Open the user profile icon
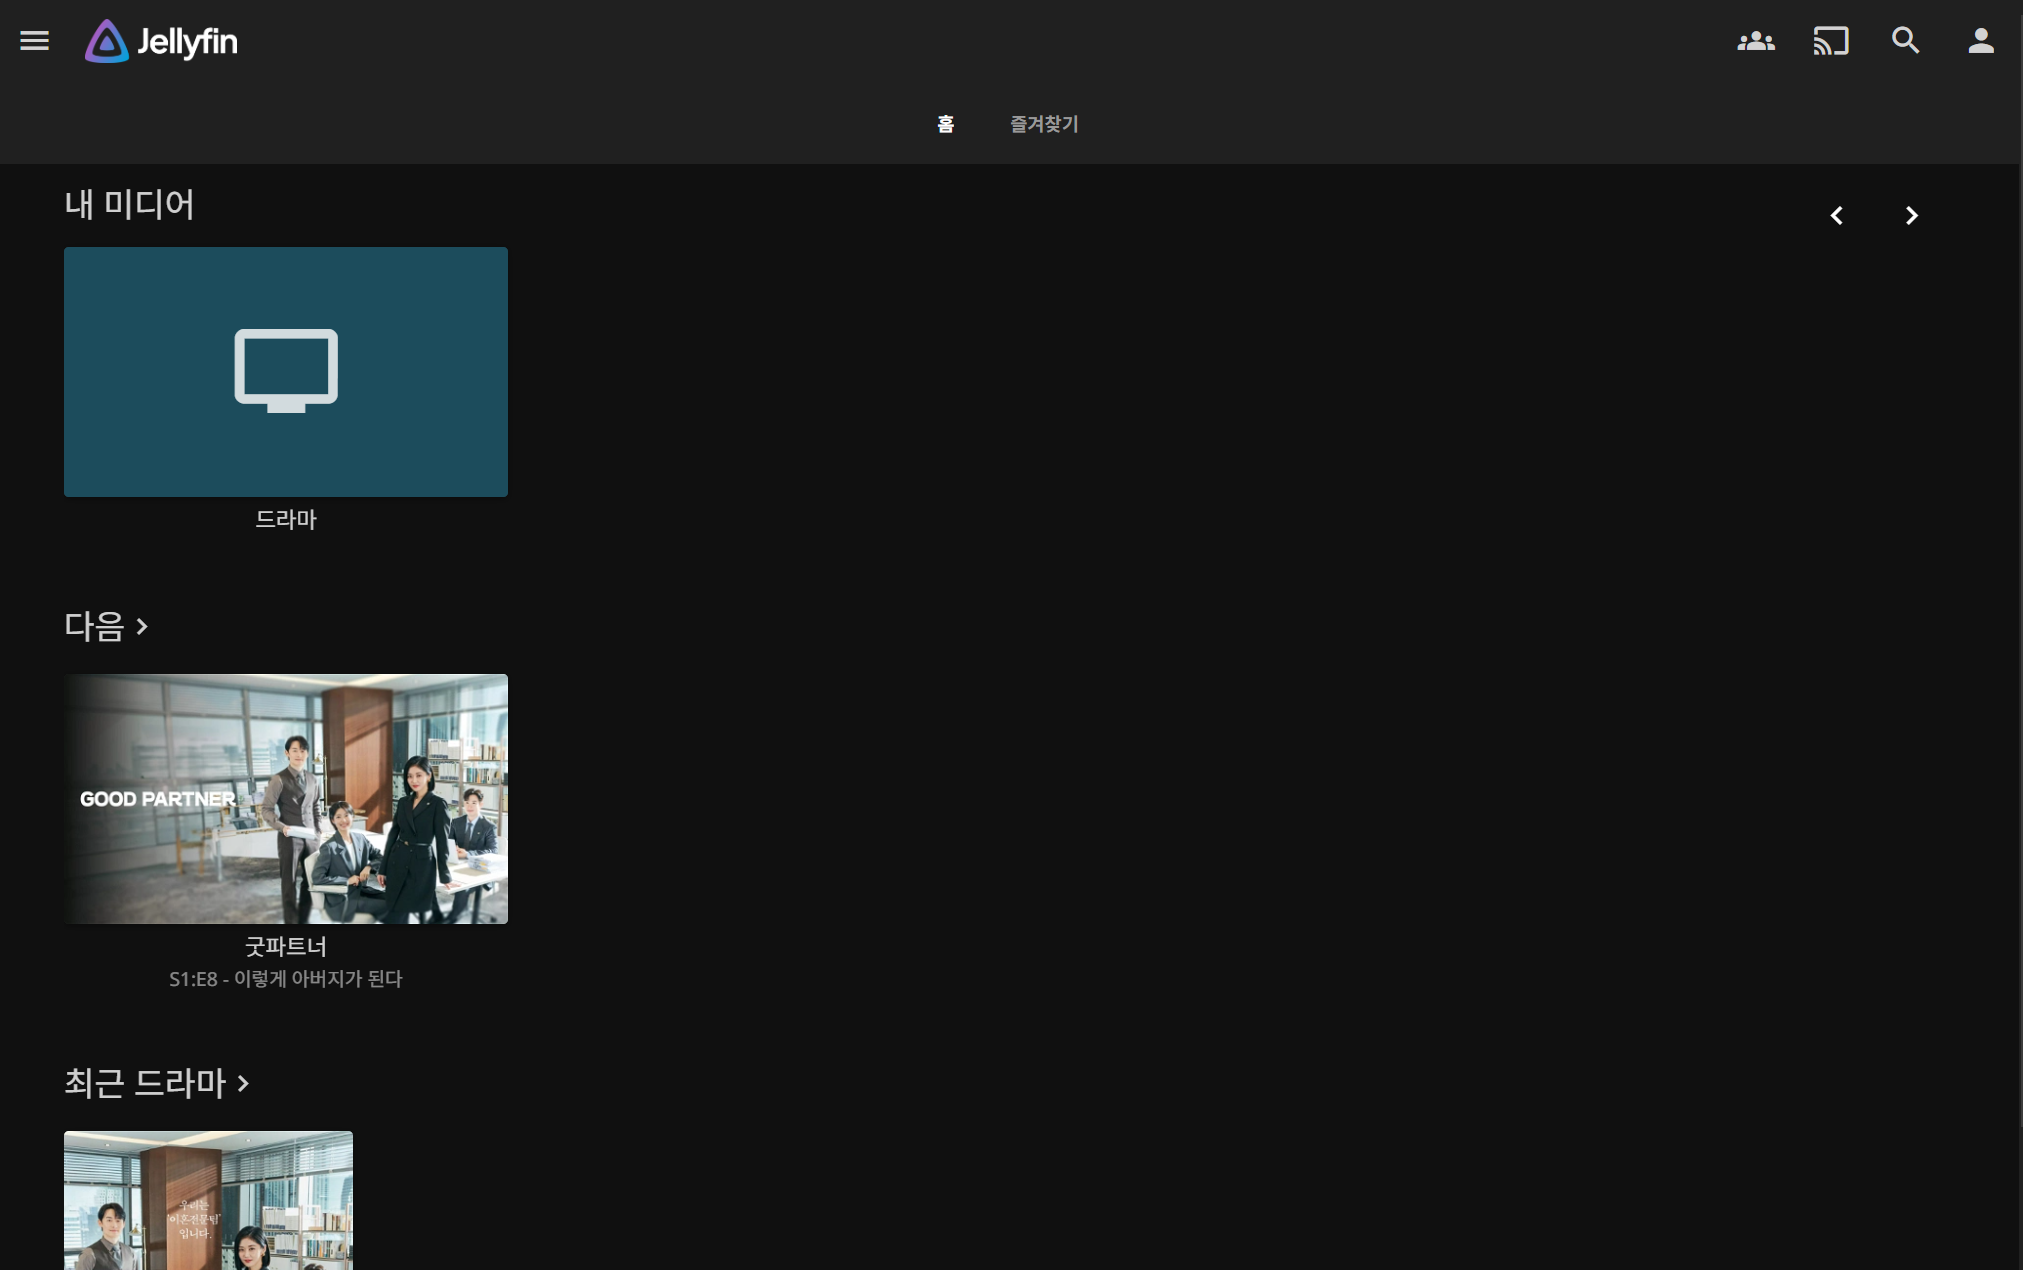 pos(1981,41)
